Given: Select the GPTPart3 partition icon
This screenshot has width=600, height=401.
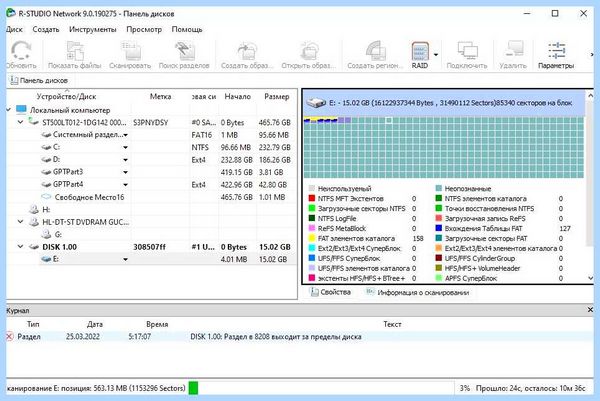Looking at the screenshot, I should pos(46,172).
